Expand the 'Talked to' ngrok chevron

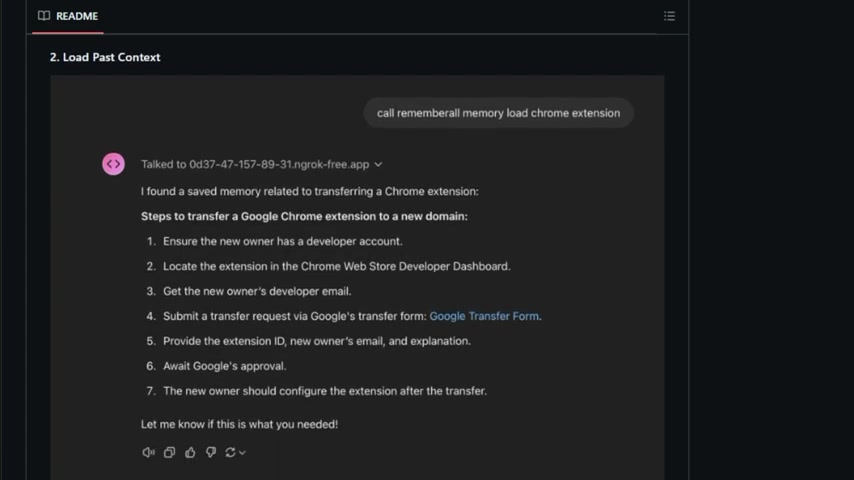[378, 165]
